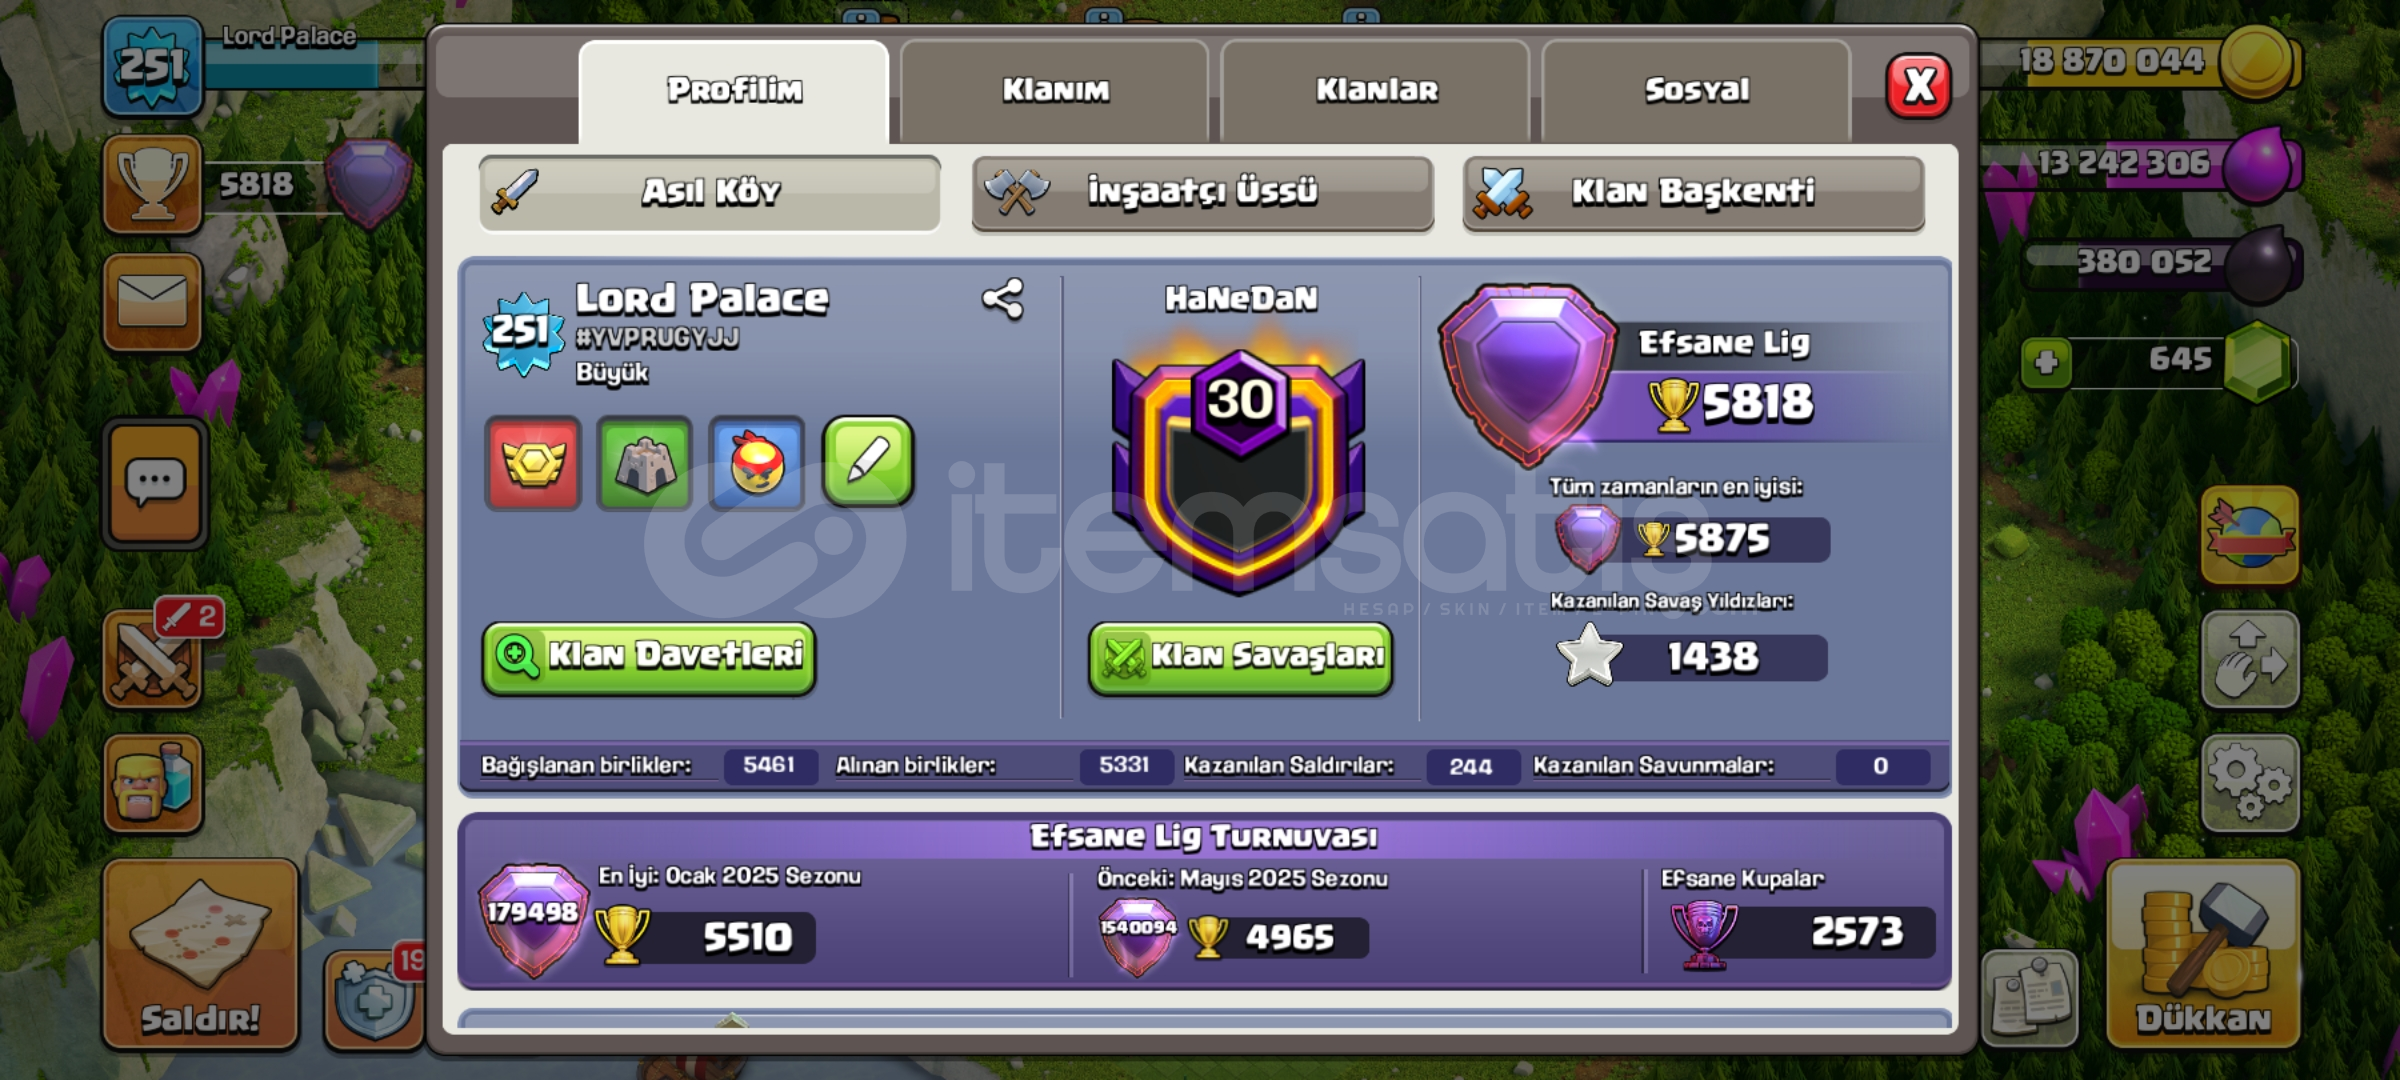The height and width of the screenshot is (1080, 2400).
Task: Tap the crossed swords war icon
Action: click(x=154, y=660)
